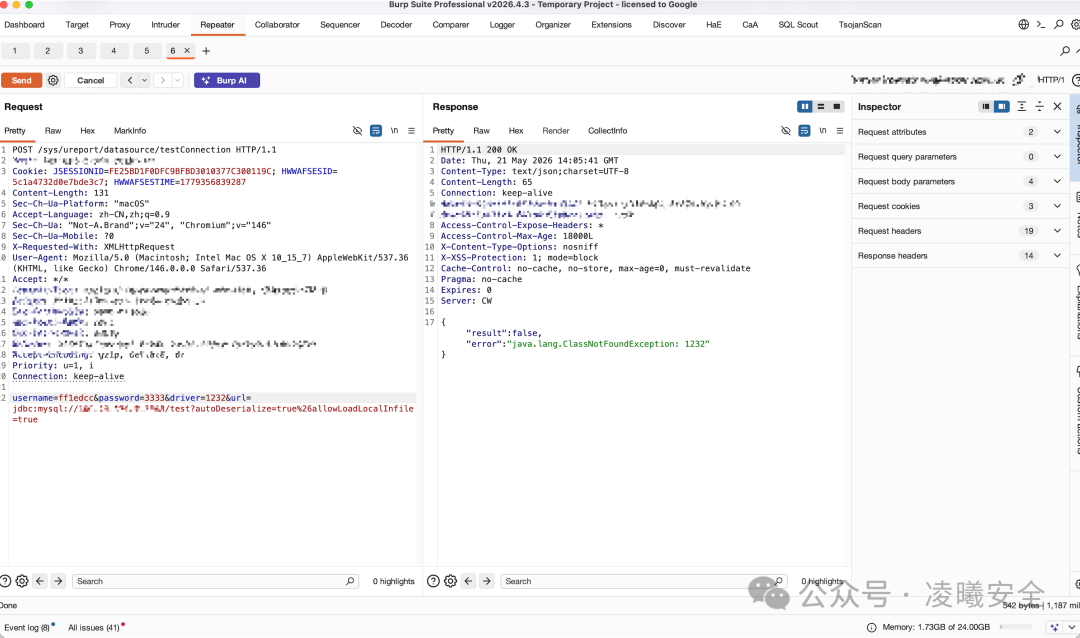Open Event log (8)

coord(27,627)
